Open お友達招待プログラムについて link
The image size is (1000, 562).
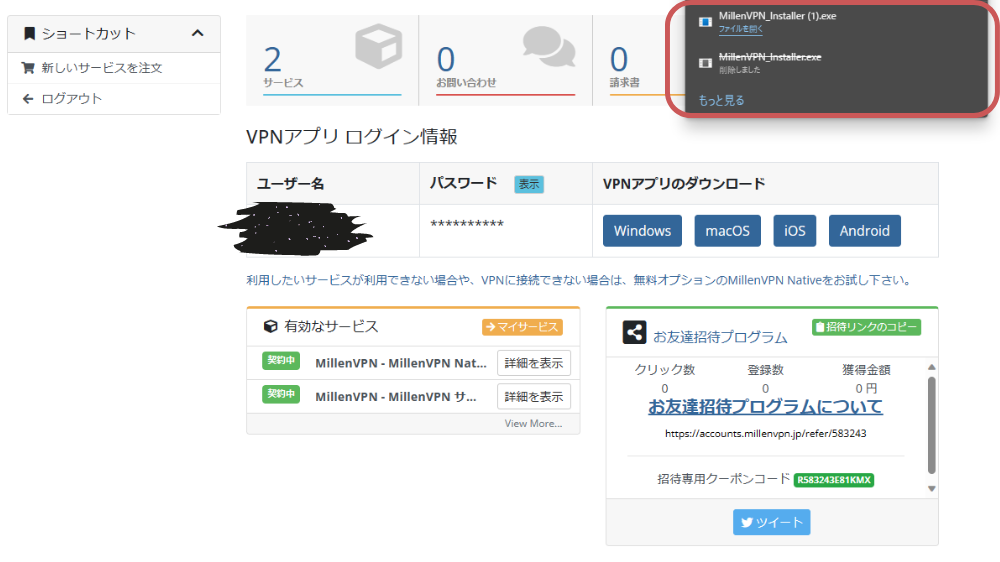(765, 407)
